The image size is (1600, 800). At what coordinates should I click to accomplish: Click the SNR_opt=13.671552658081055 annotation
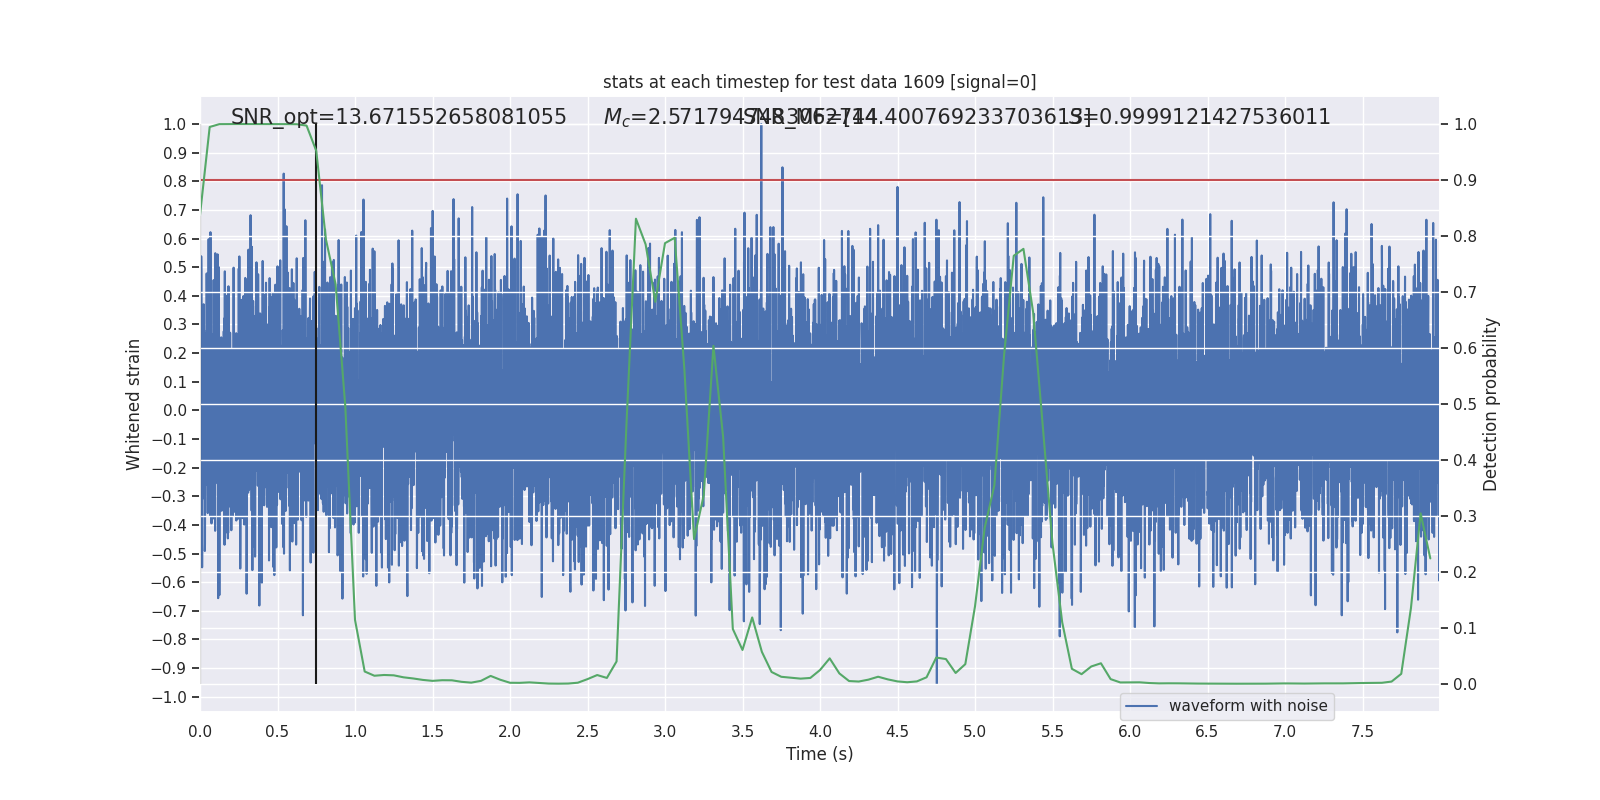pyautogui.click(x=399, y=117)
